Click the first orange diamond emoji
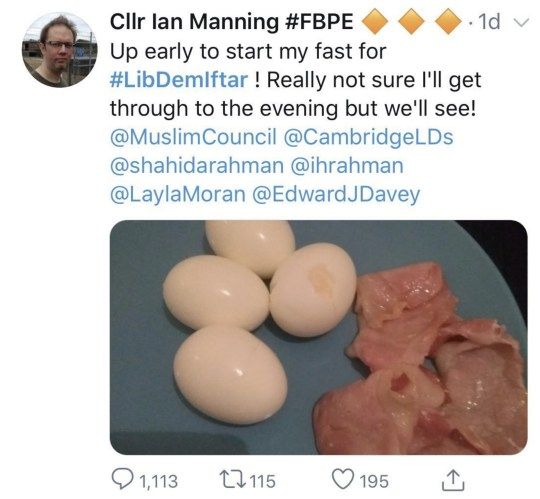Viewport: 540px width, 499px height. click(x=375, y=22)
